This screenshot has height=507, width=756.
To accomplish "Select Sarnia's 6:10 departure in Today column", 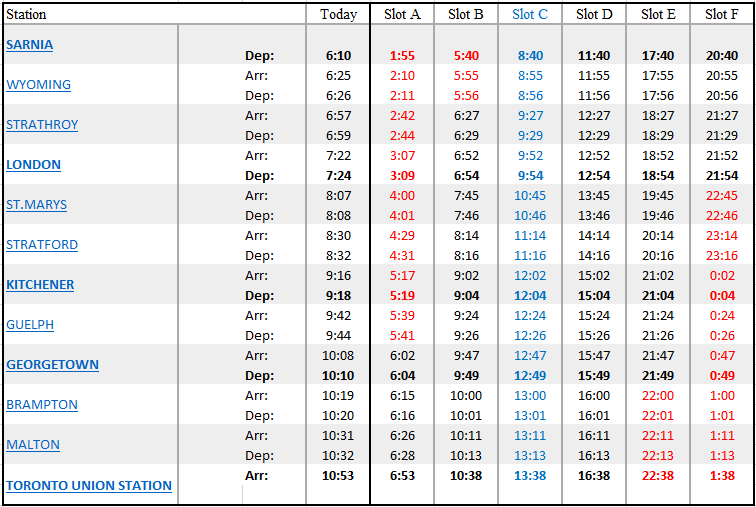I will (338, 56).
